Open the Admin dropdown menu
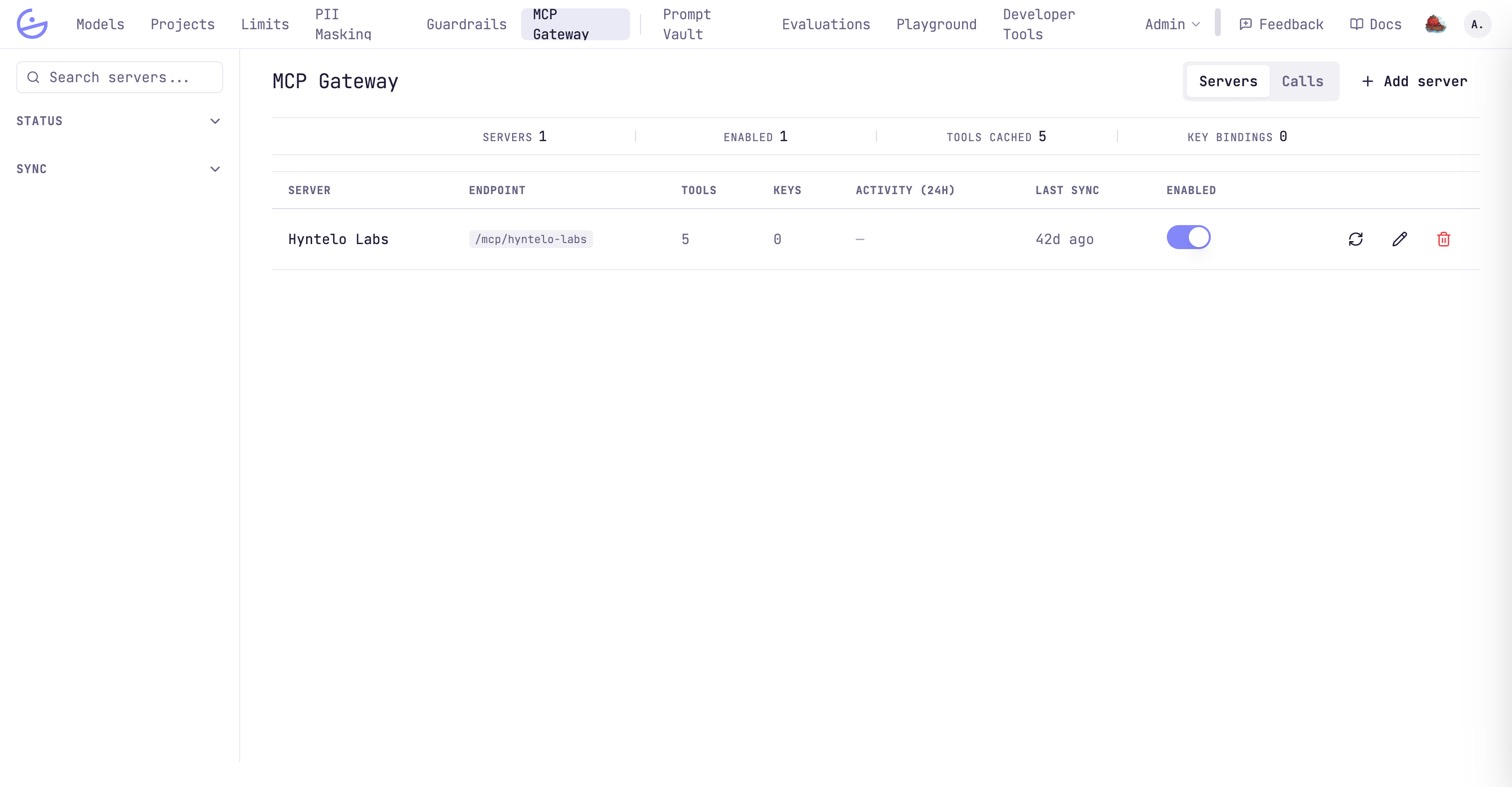The image size is (1512, 787). (x=1172, y=24)
